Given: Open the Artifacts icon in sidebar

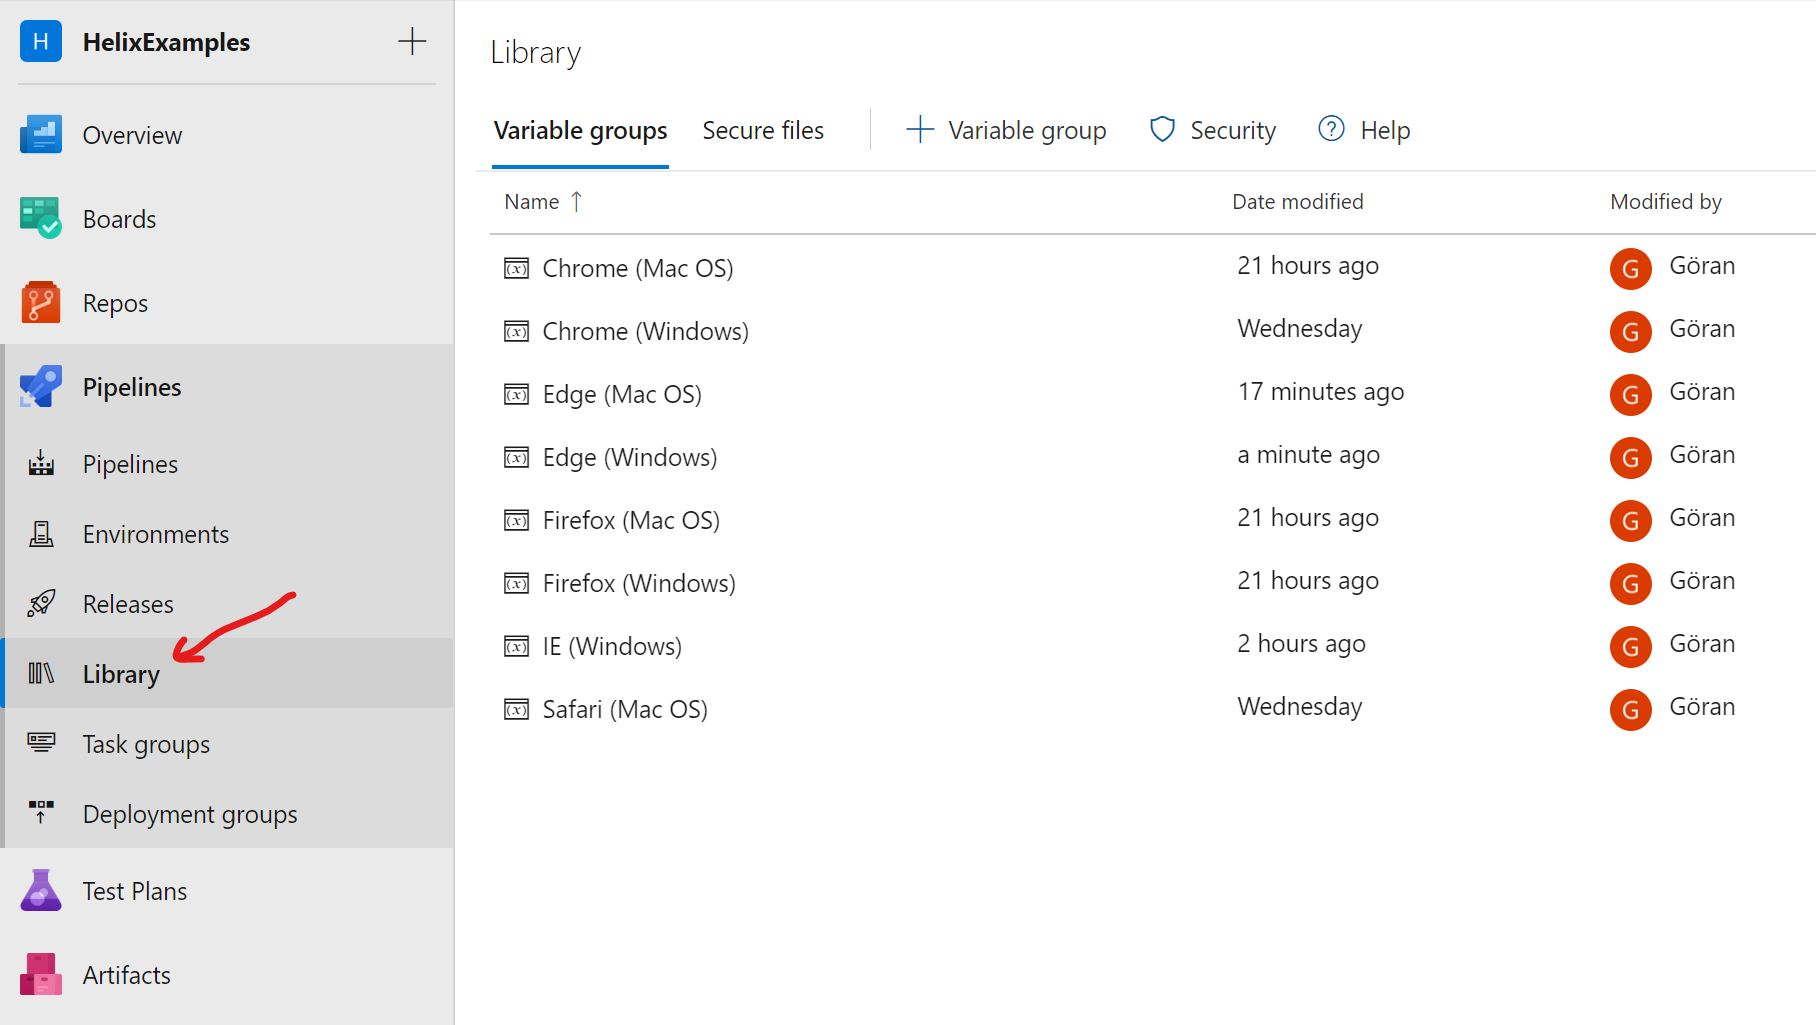Looking at the screenshot, I should (41, 975).
